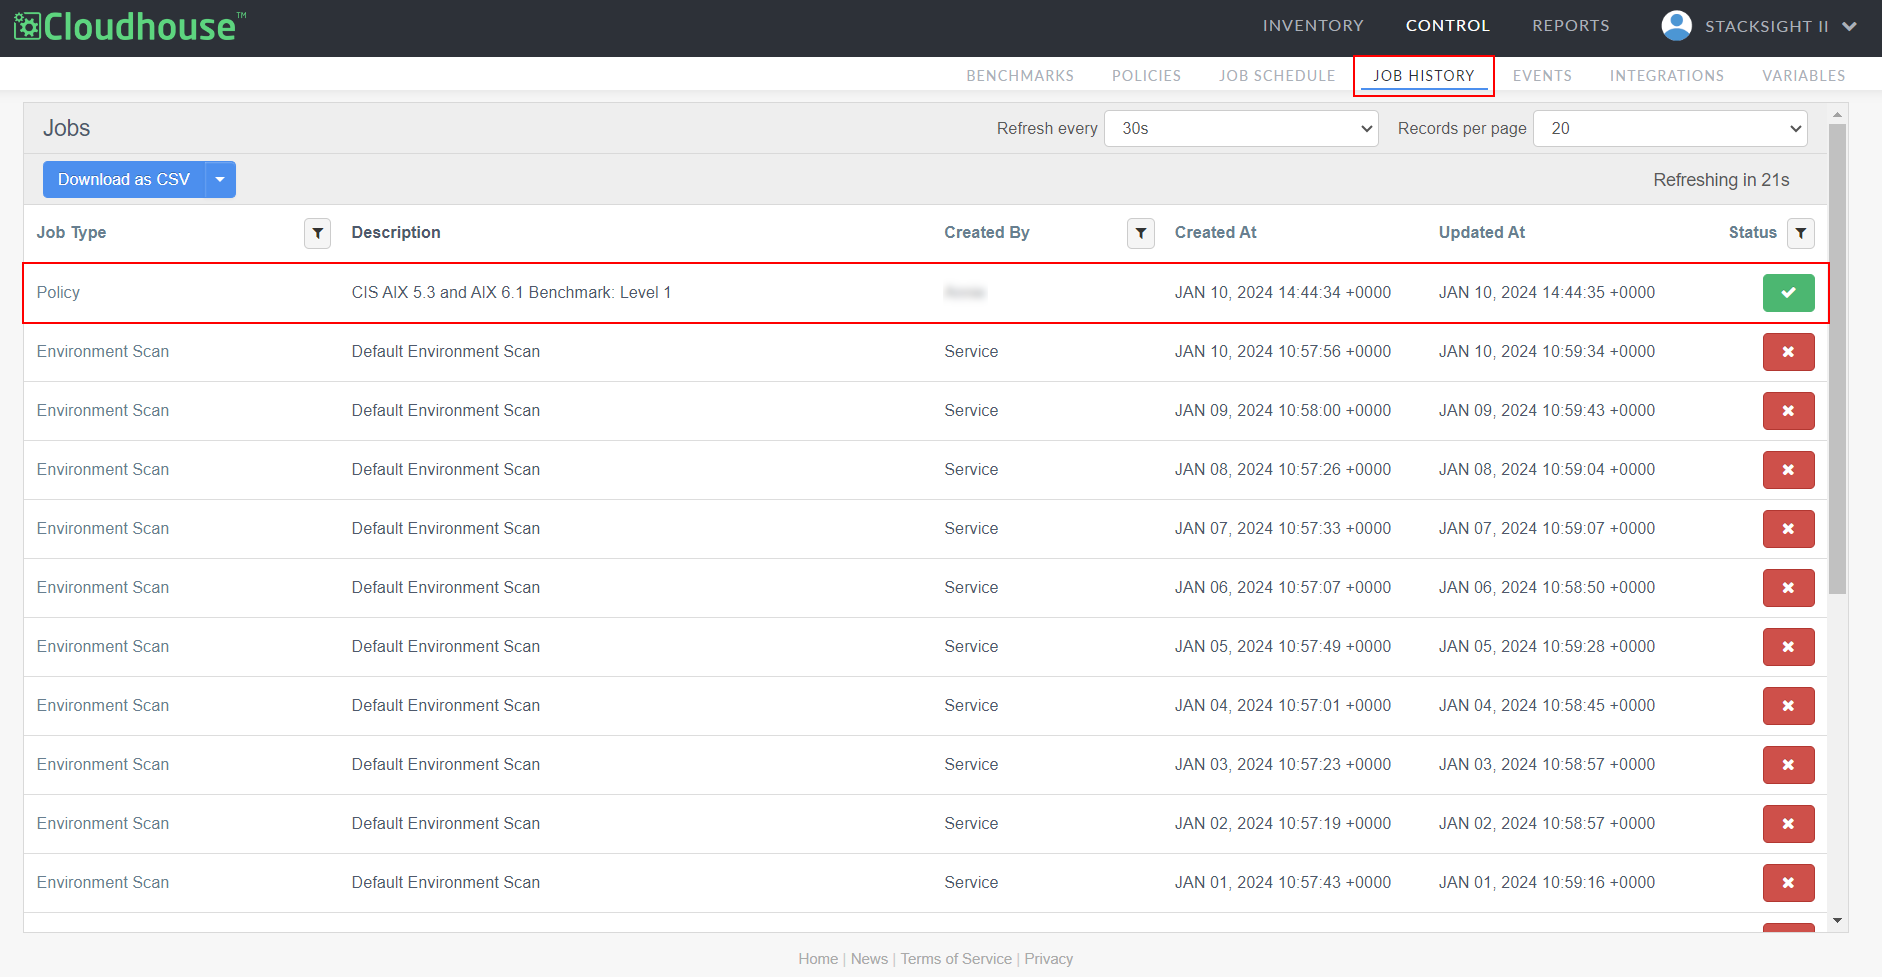Open the Status filter icon
1882x977 pixels.
(x=1801, y=233)
